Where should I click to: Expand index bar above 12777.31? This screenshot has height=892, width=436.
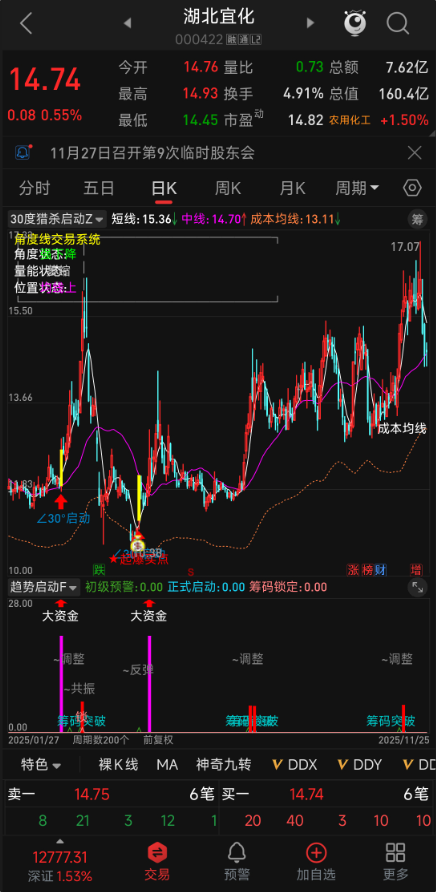tap(60, 841)
